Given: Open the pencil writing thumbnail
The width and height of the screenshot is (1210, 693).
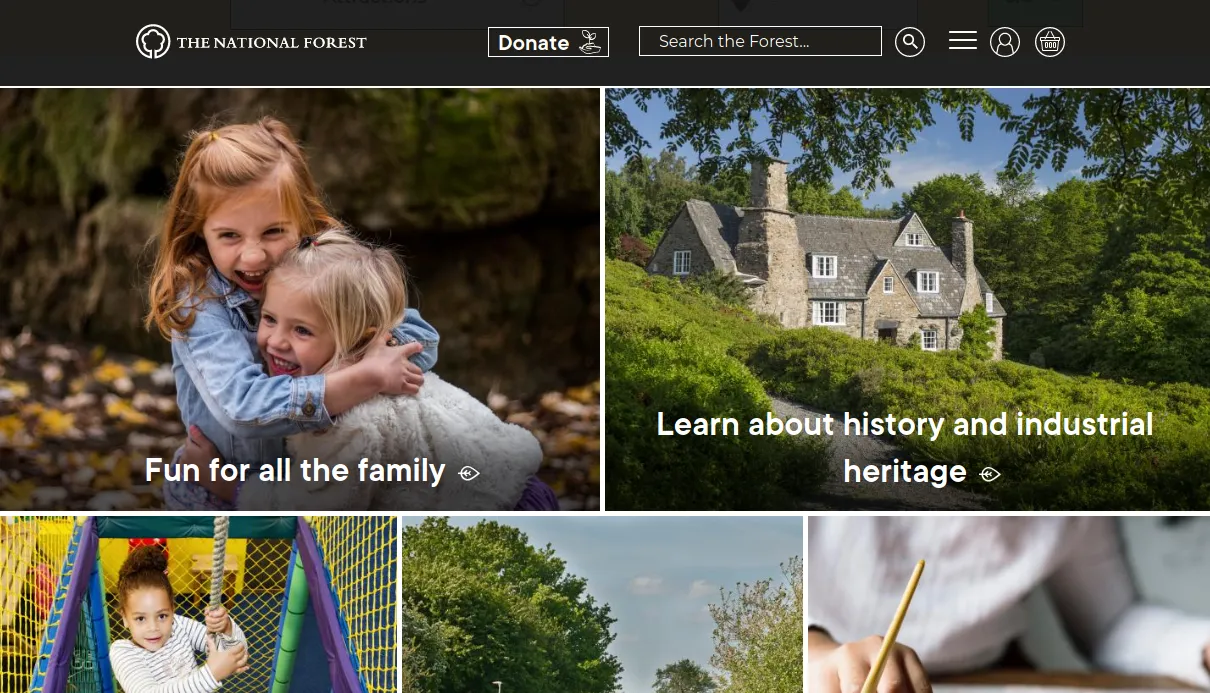Looking at the screenshot, I should click(1009, 604).
